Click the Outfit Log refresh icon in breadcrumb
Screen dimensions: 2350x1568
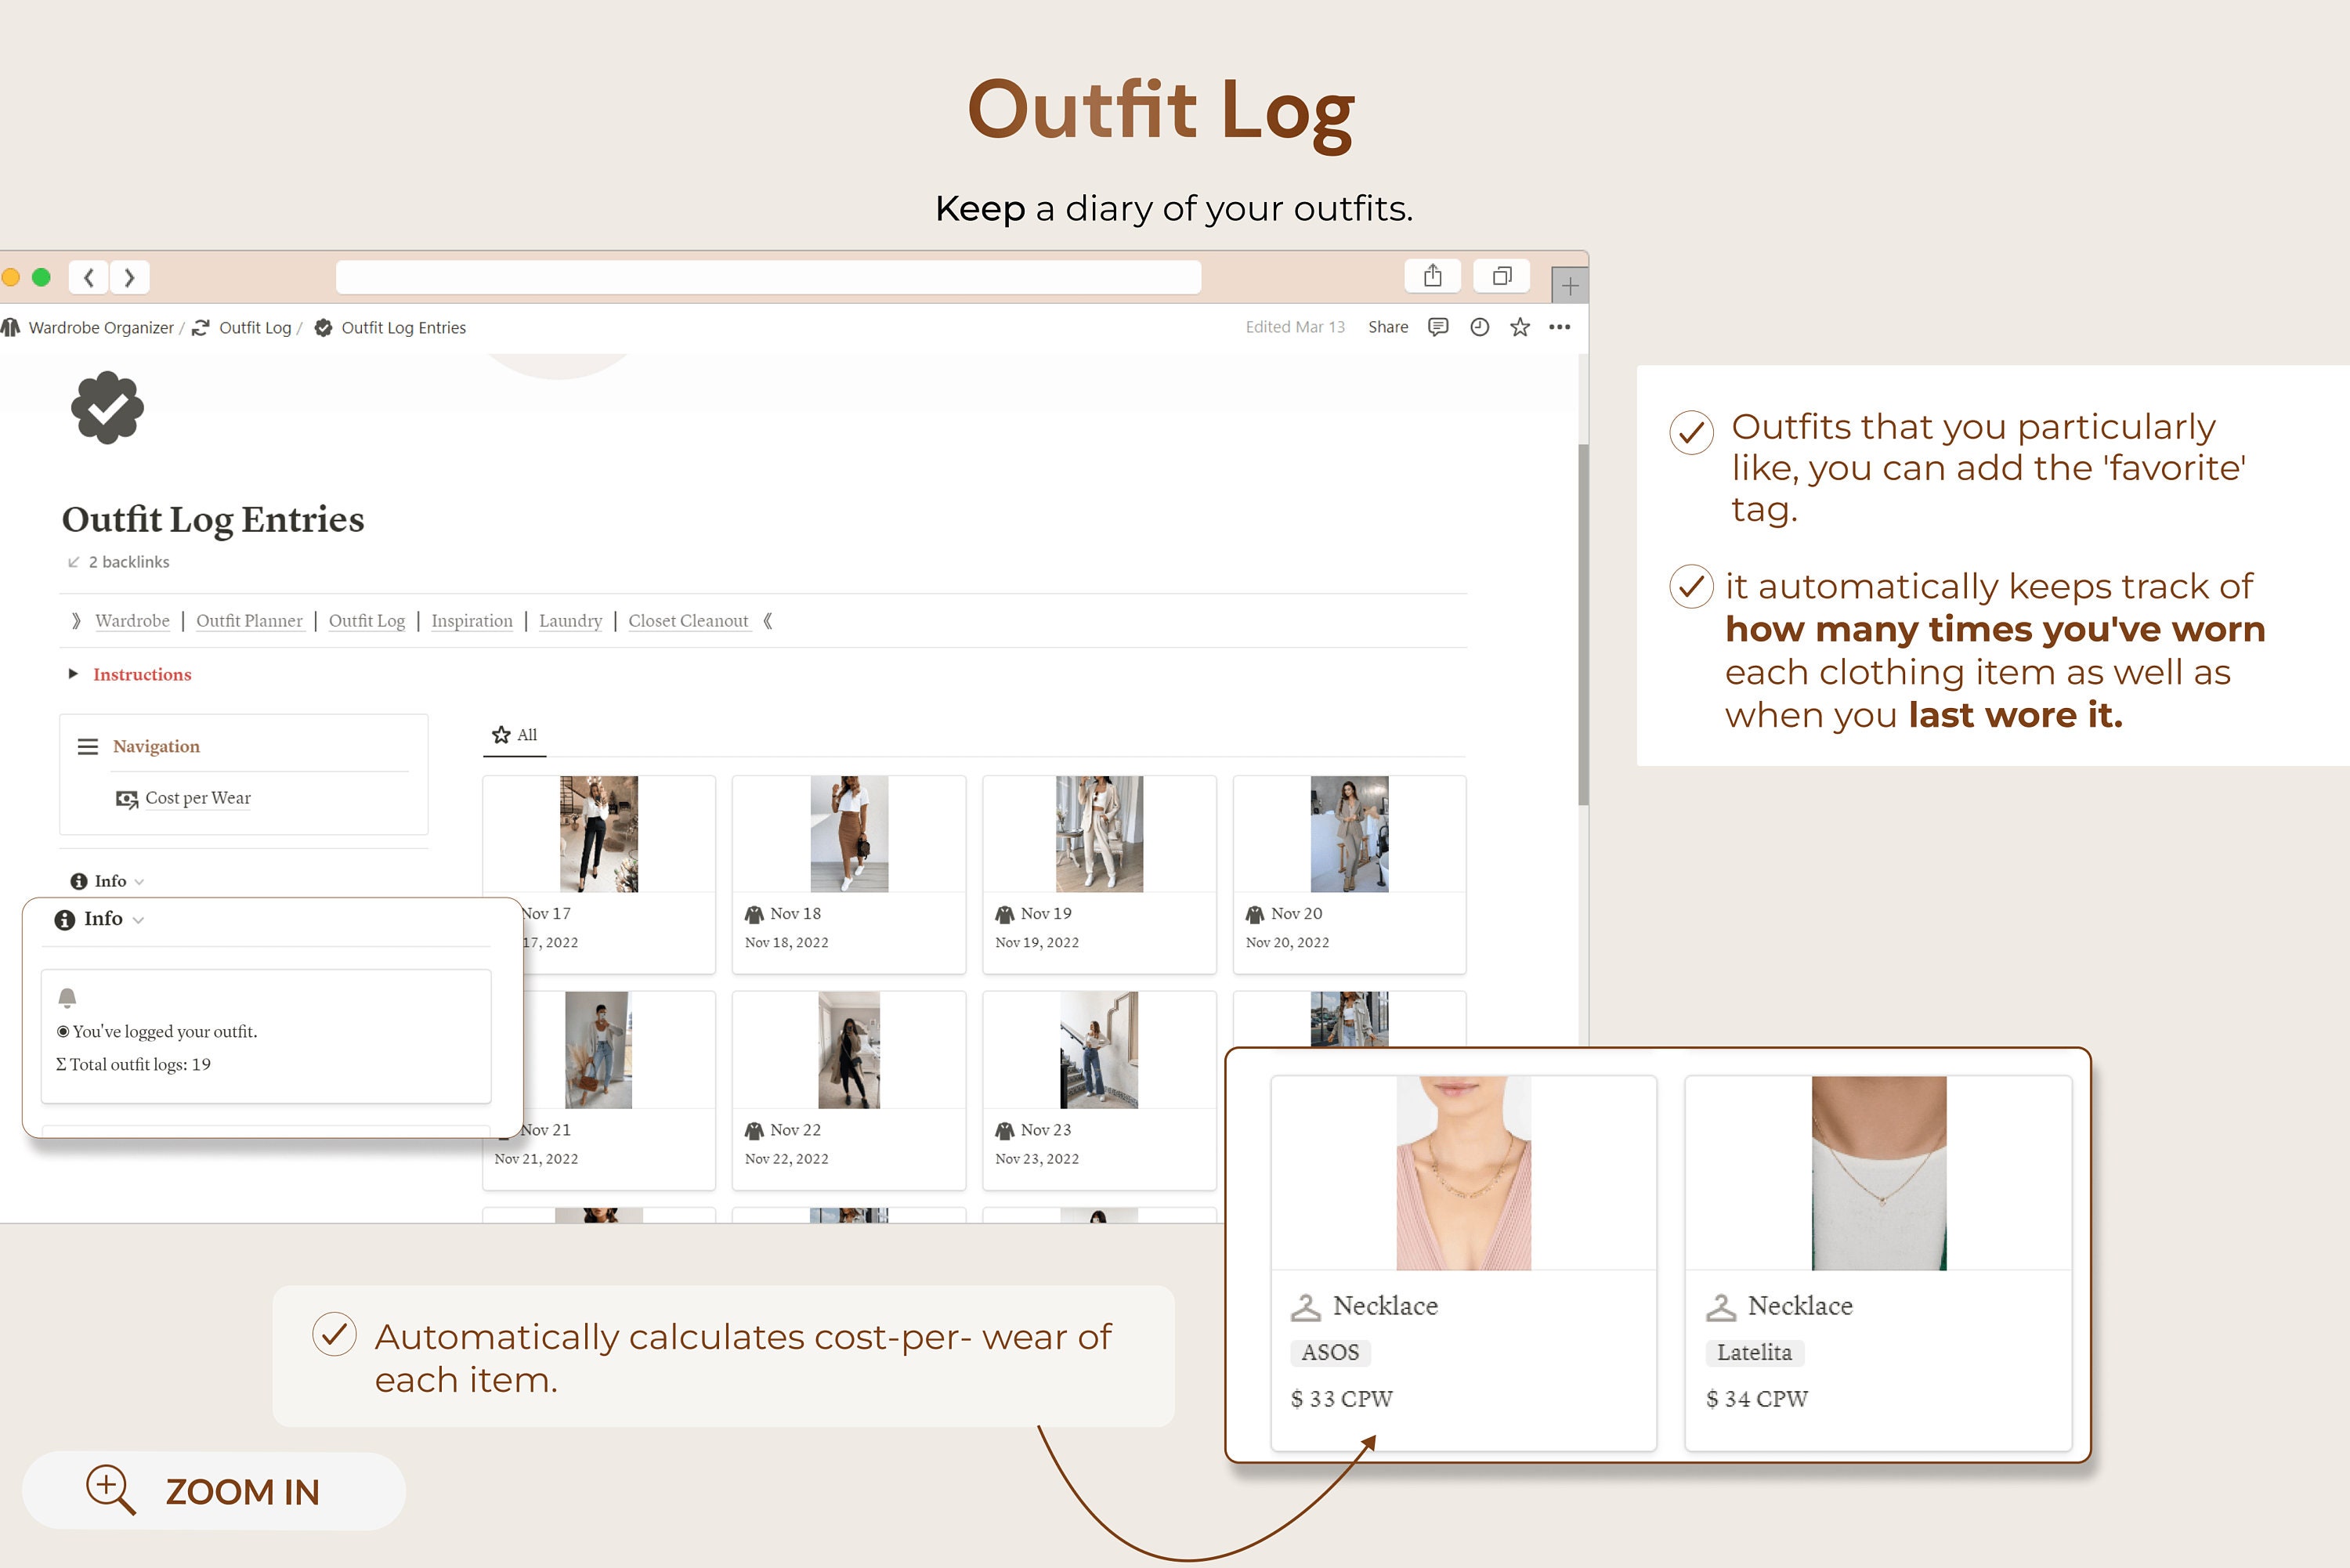coord(201,327)
